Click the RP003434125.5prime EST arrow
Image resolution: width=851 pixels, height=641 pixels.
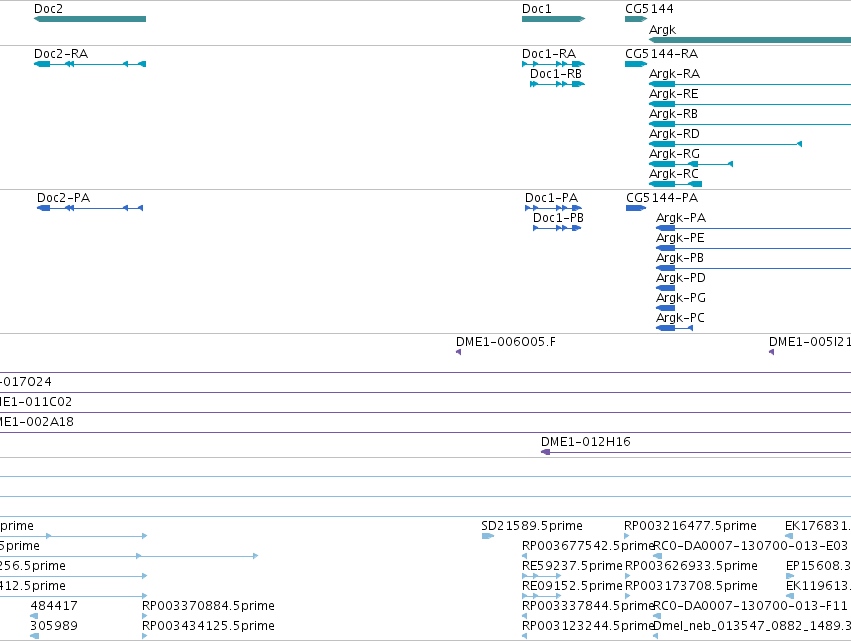(144, 636)
